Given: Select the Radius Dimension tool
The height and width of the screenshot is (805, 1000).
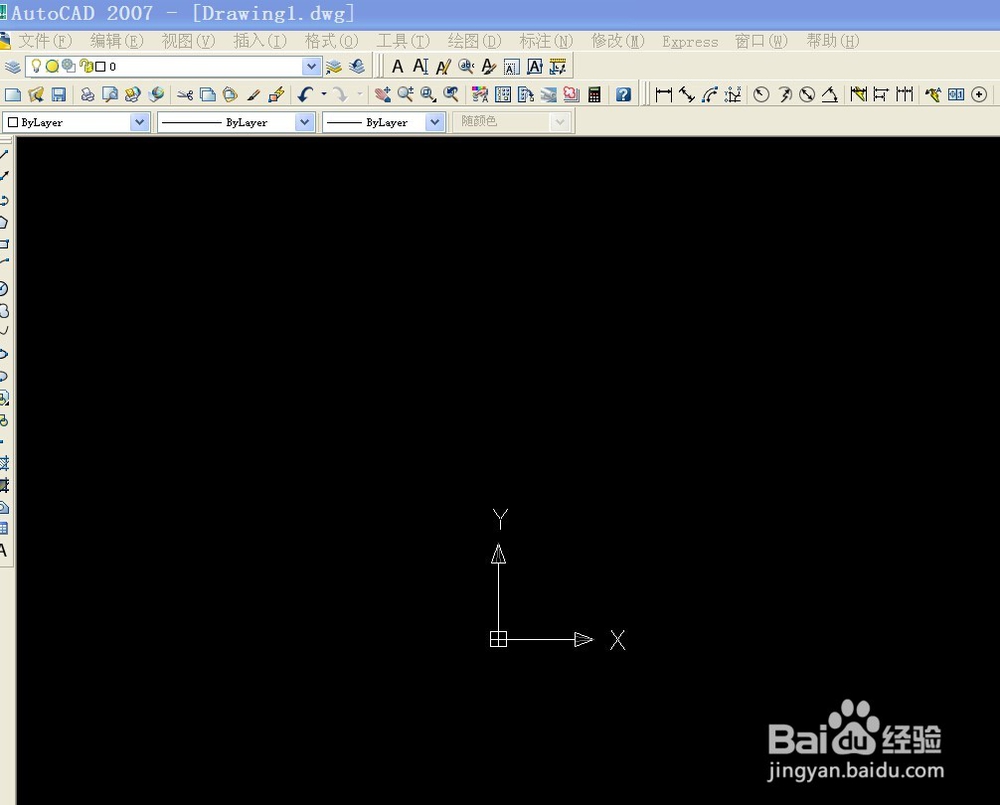Looking at the screenshot, I should click(x=761, y=95).
